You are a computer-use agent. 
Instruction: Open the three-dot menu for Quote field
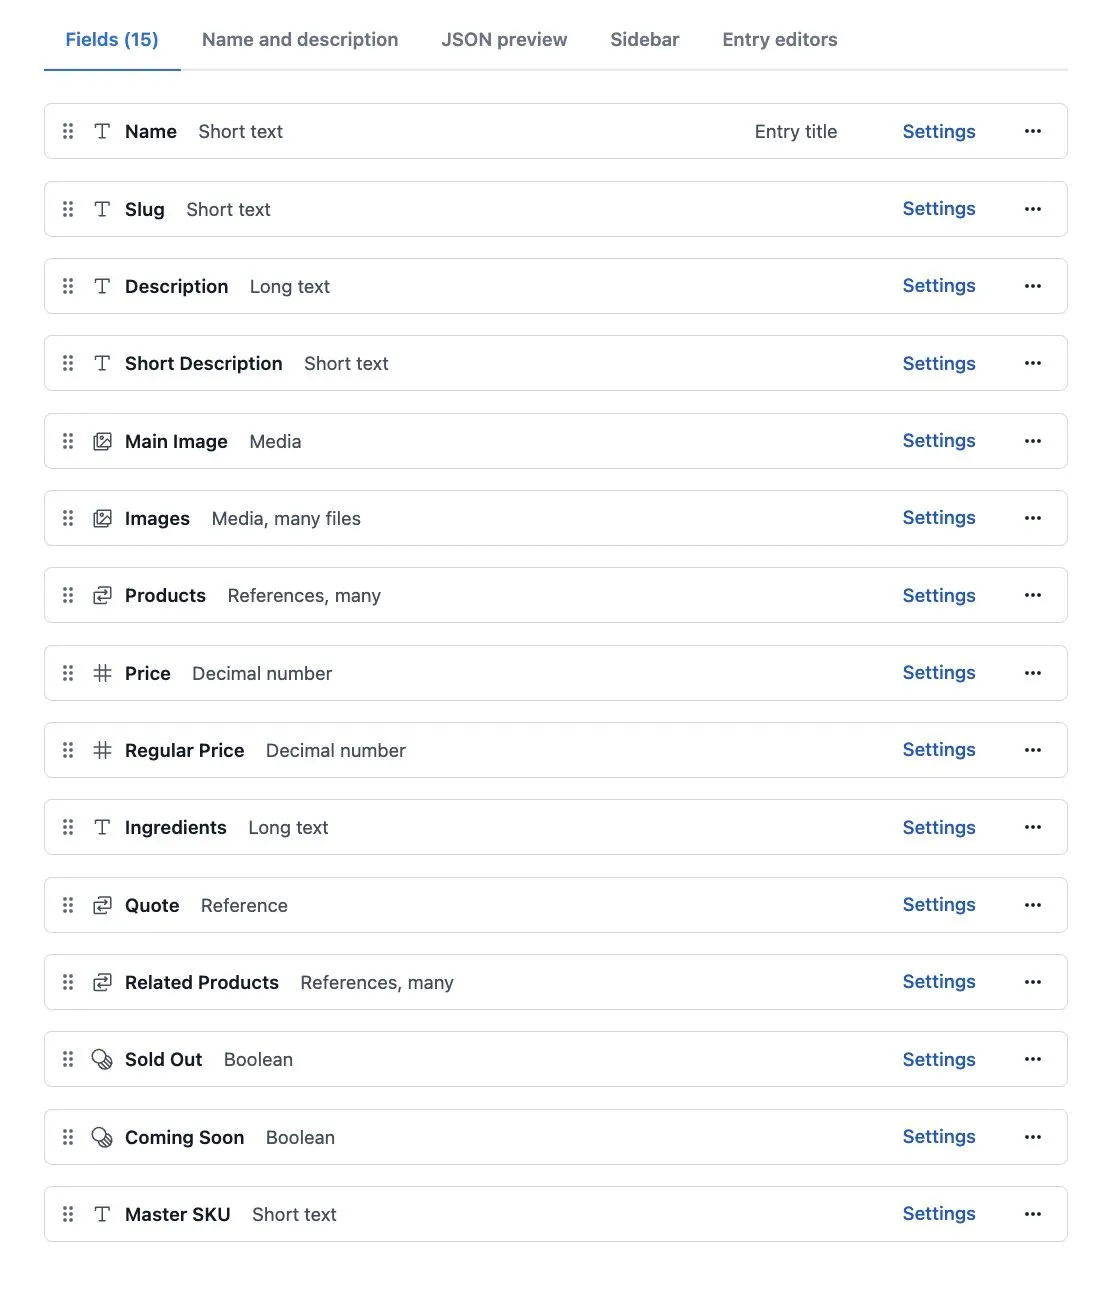(x=1033, y=905)
